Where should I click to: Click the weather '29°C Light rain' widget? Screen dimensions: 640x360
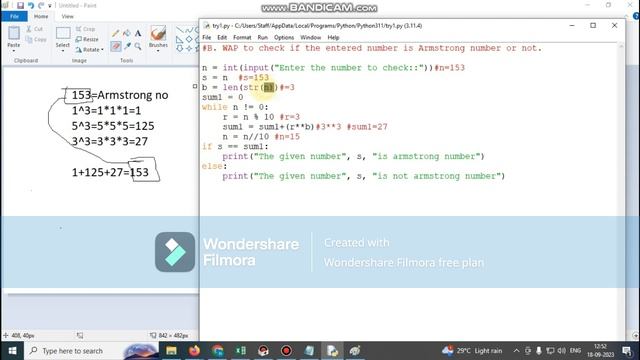(x=472, y=351)
